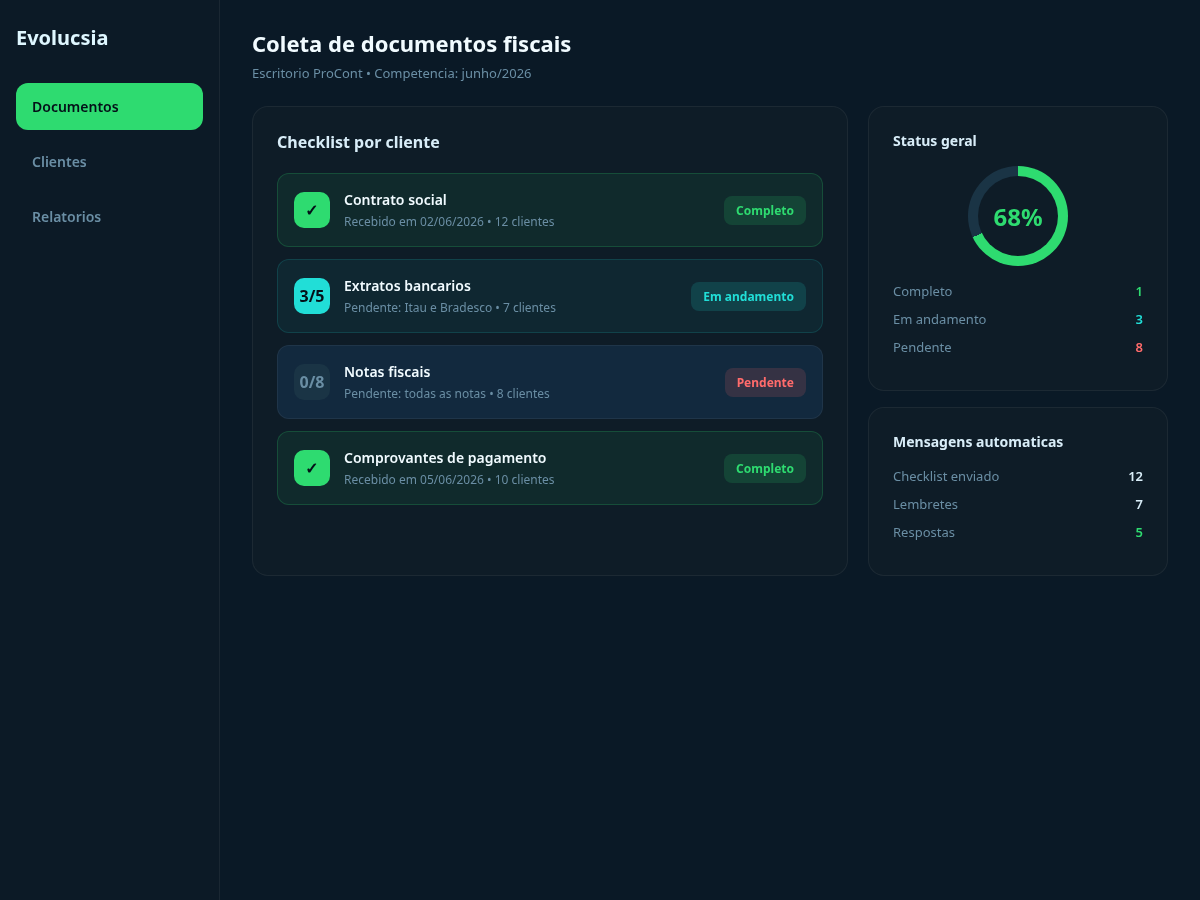1200x900 pixels.
Task: Click the 0/8 badge for Notas fiscais
Action: tap(312, 382)
